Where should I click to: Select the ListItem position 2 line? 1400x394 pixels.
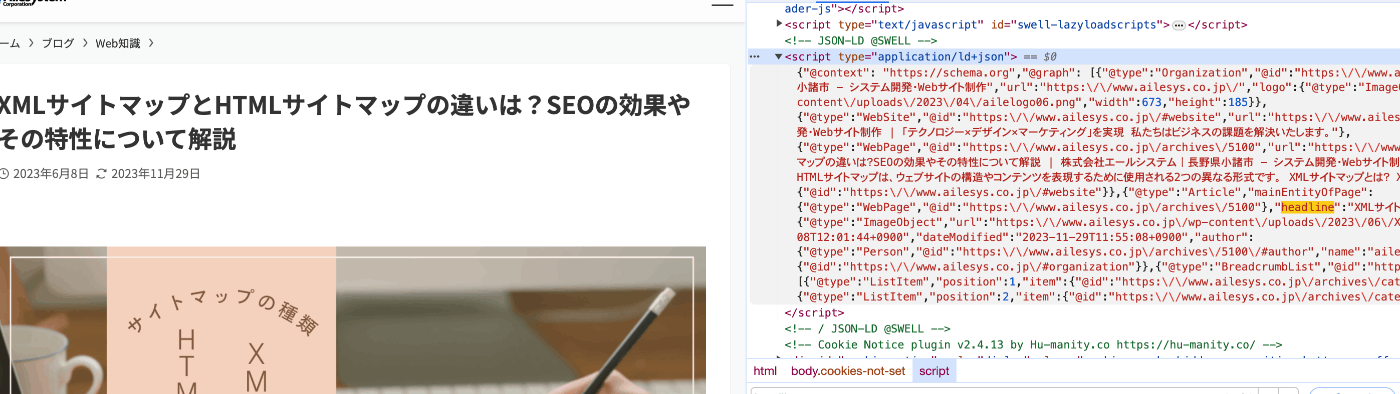click(1098, 298)
